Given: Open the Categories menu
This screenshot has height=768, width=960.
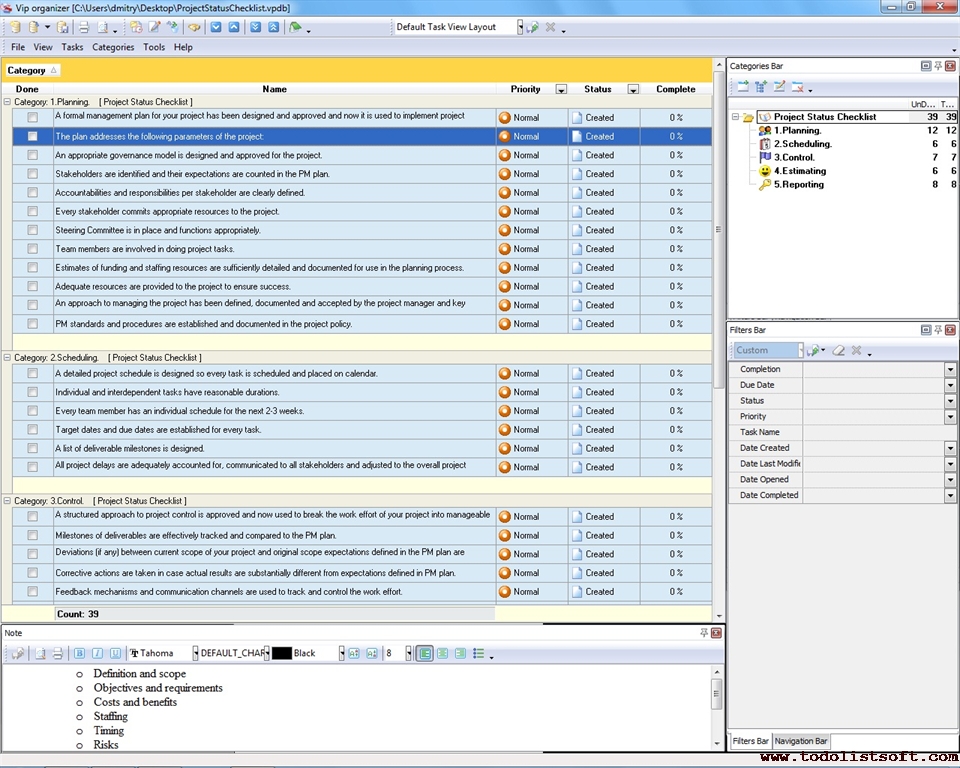Looking at the screenshot, I should [x=113, y=47].
